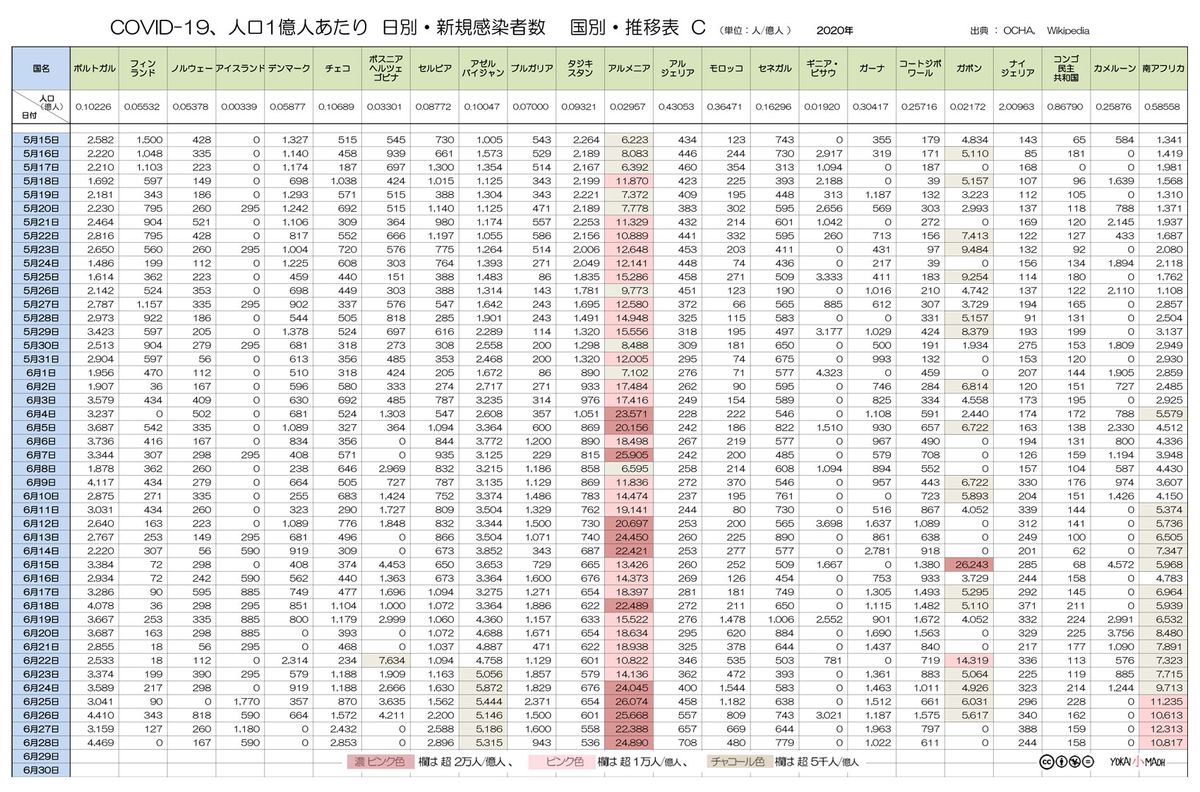The height and width of the screenshot is (792, 1200).
Task: Click the チャコール色 legend swatch
Action: [741, 762]
